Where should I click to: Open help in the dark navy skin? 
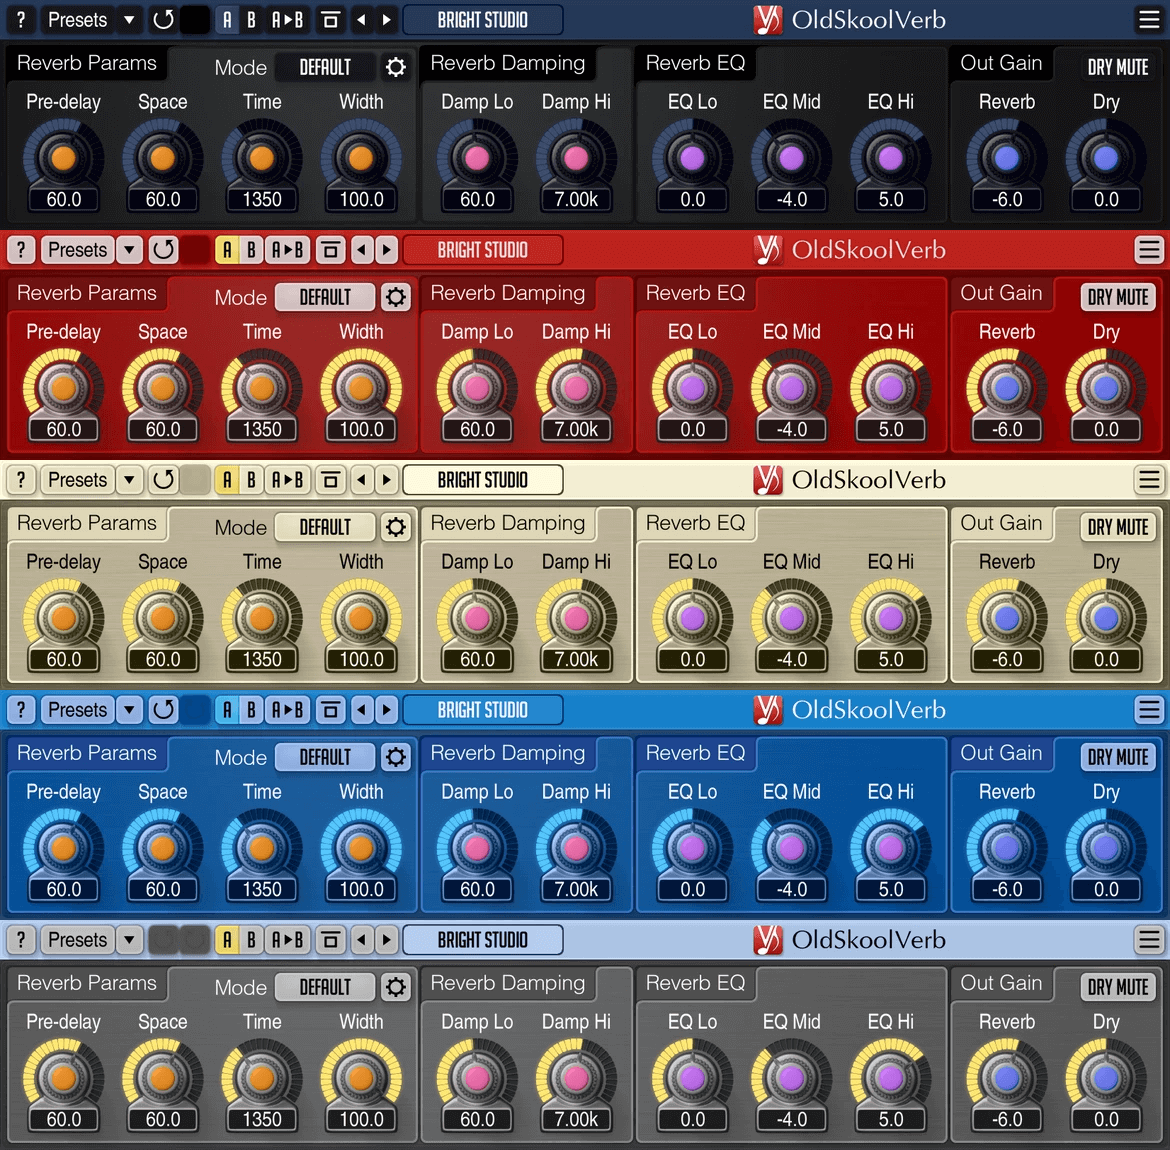coord(21,20)
